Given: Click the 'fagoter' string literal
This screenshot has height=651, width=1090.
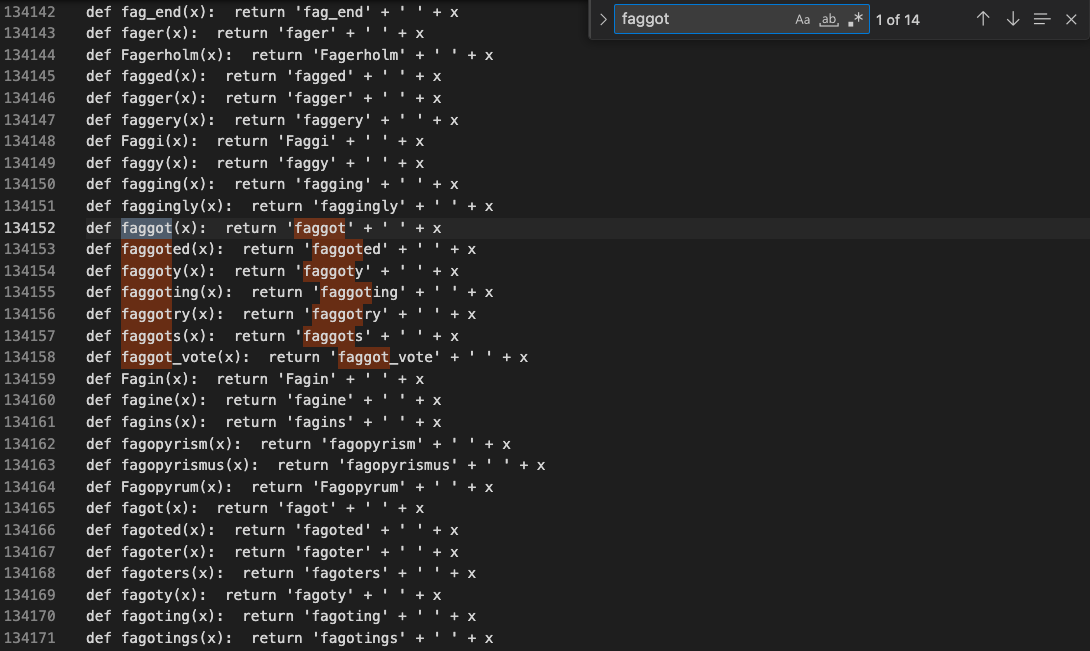Looking at the screenshot, I should [x=333, y=552].
